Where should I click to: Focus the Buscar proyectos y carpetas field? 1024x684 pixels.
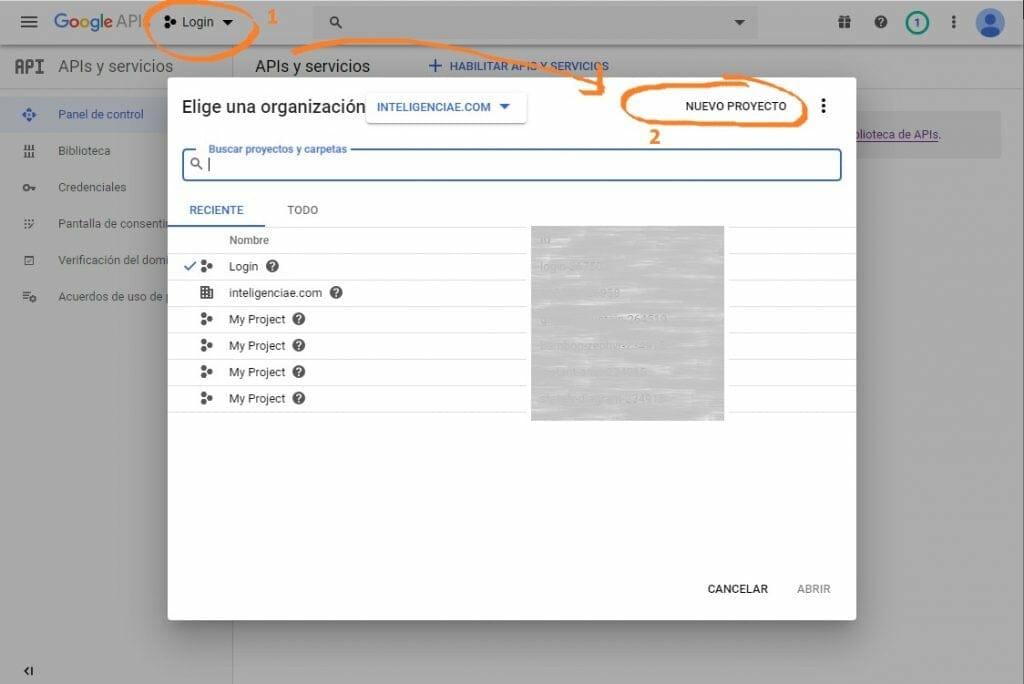pyautogui.click(x=520, y=165)
